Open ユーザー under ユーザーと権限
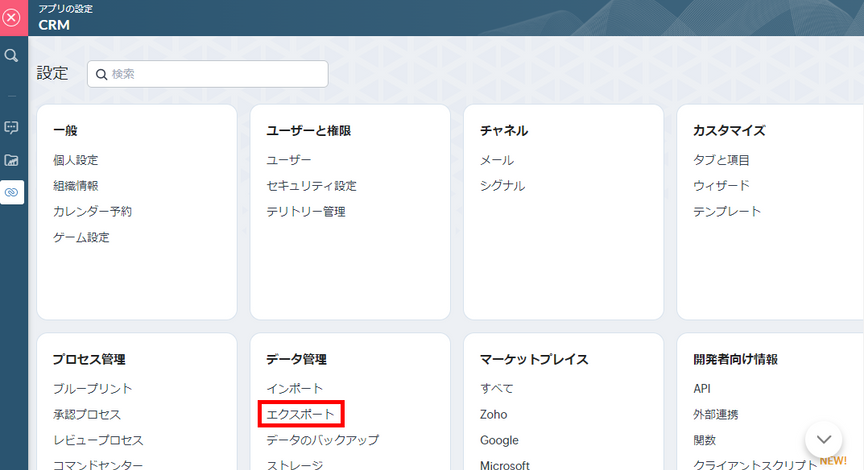 tap(289, 160)
